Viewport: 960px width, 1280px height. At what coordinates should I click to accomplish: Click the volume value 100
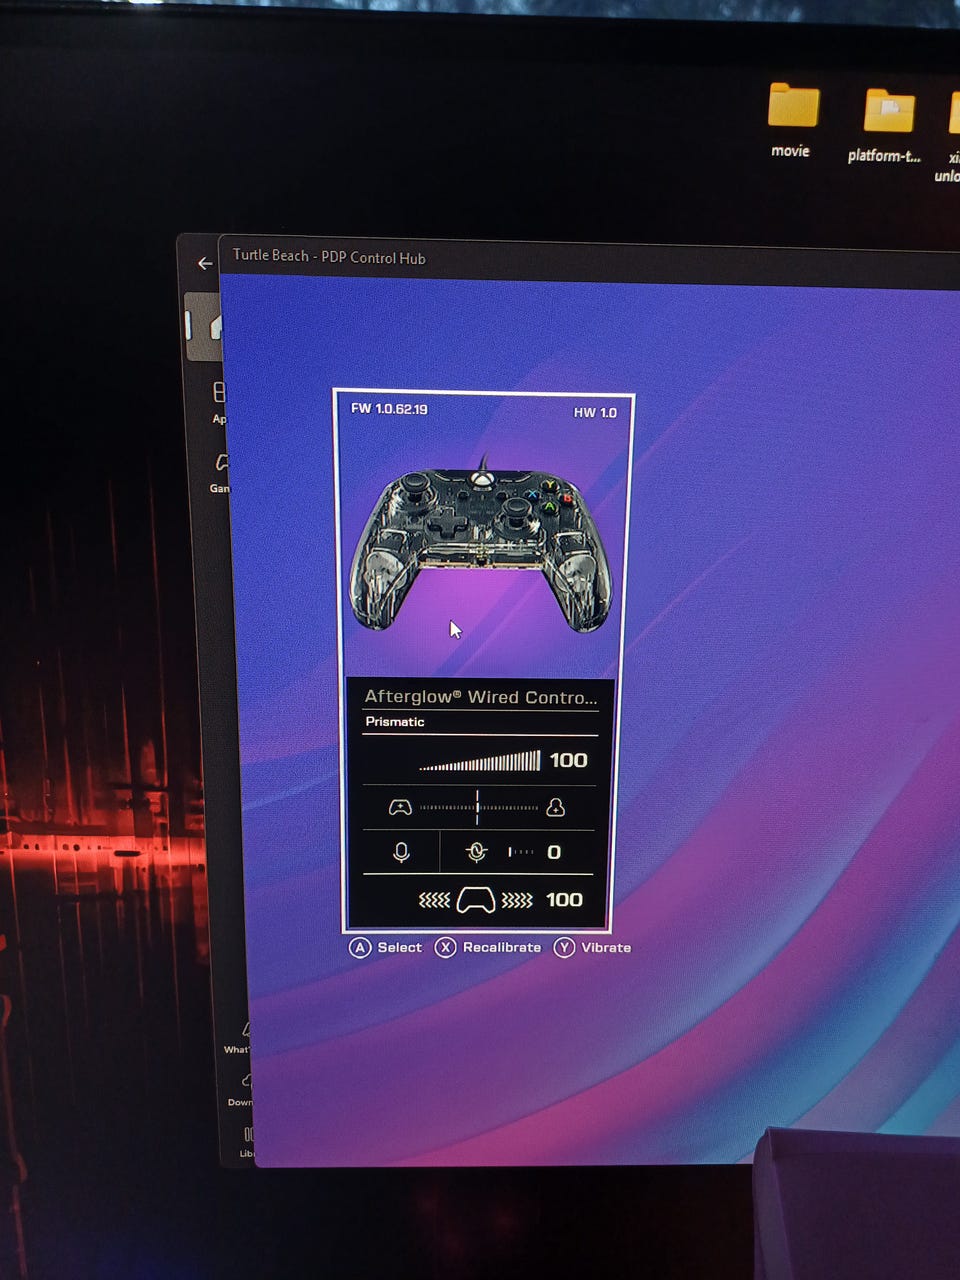pyautogui.click(x=568, y=760)
